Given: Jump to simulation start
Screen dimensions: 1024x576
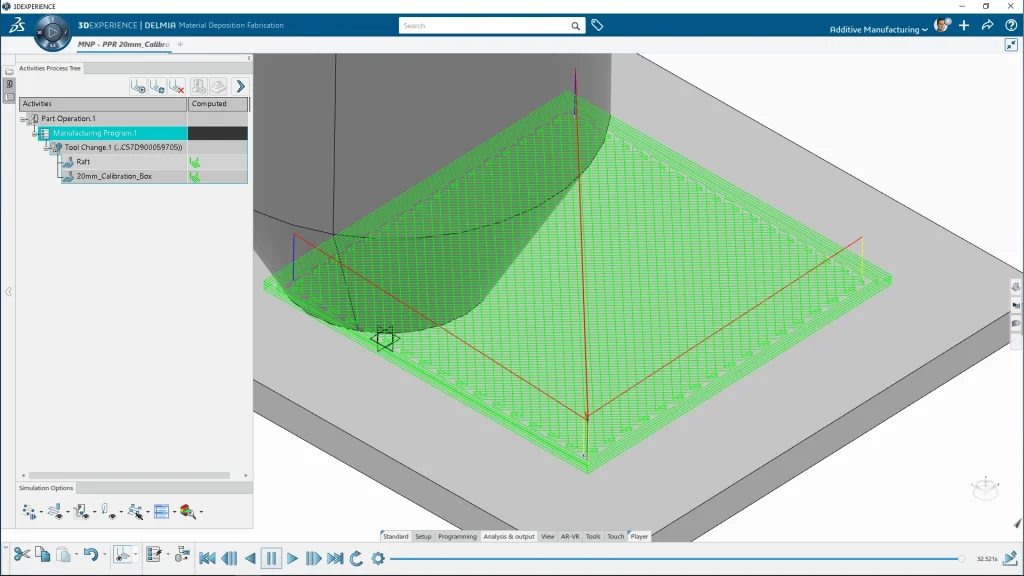Looking at the screenshot, I should click(207, 558).
